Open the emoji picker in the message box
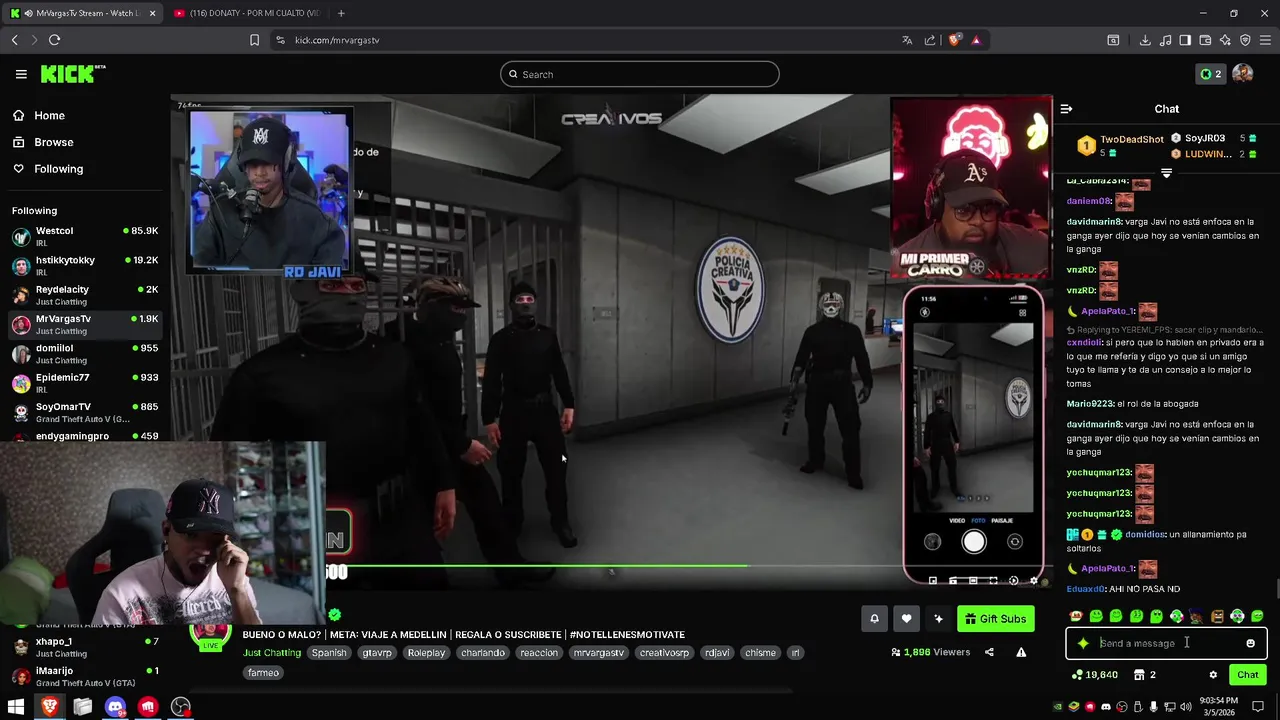This screenshot has height=720, width=1280. tap(1250, 643)
